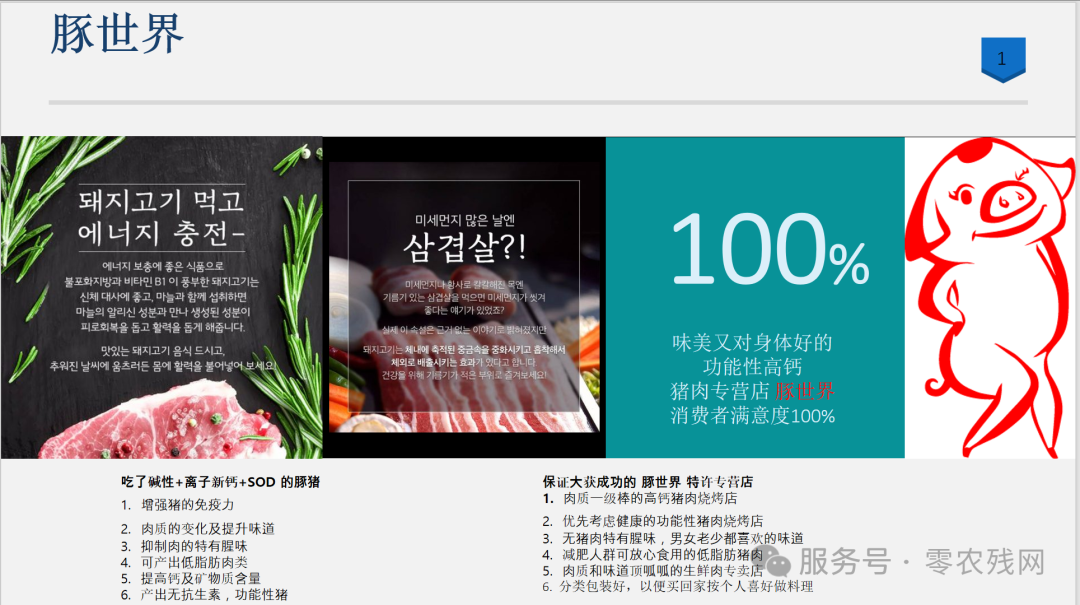Select list item 抑制肉的特有腥味

(184, 546)
